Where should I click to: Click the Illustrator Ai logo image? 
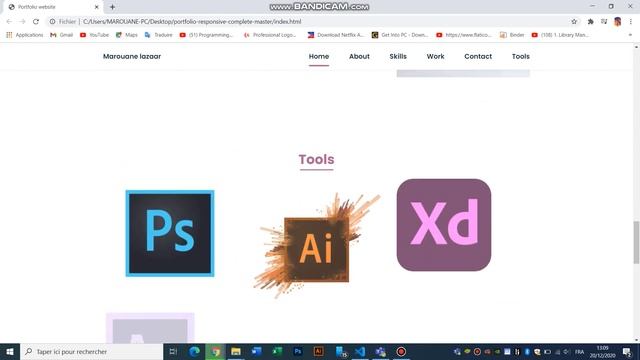(x=317, y=246)
